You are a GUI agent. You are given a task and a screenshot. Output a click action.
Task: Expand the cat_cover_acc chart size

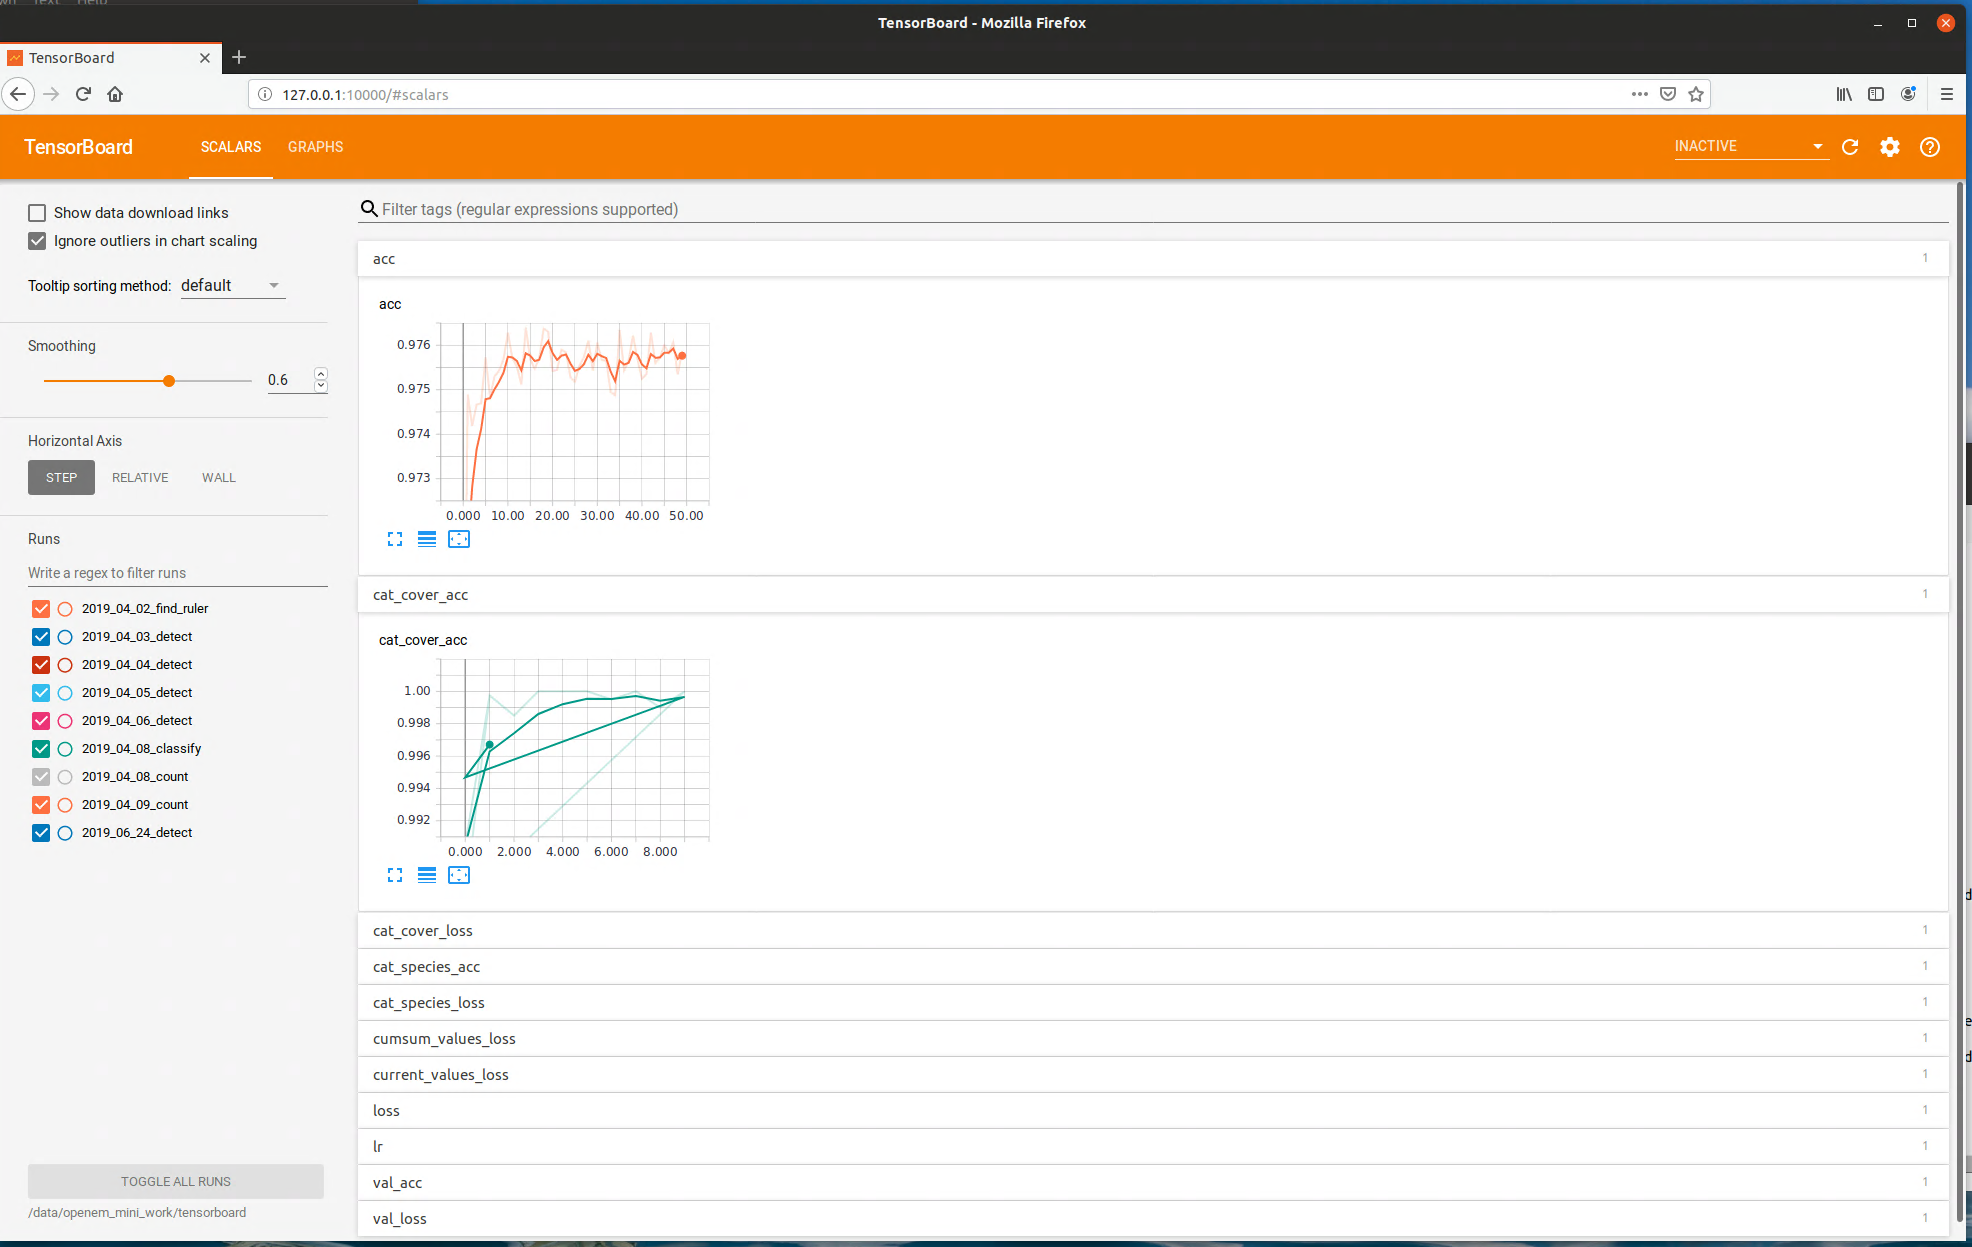tap(395, 875)
